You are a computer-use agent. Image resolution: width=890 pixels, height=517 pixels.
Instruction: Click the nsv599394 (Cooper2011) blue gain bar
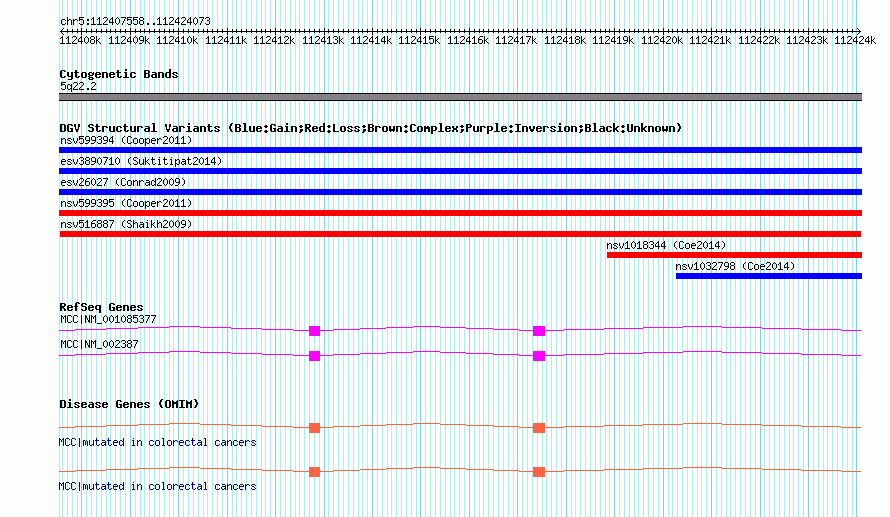(x=460, y=150)
